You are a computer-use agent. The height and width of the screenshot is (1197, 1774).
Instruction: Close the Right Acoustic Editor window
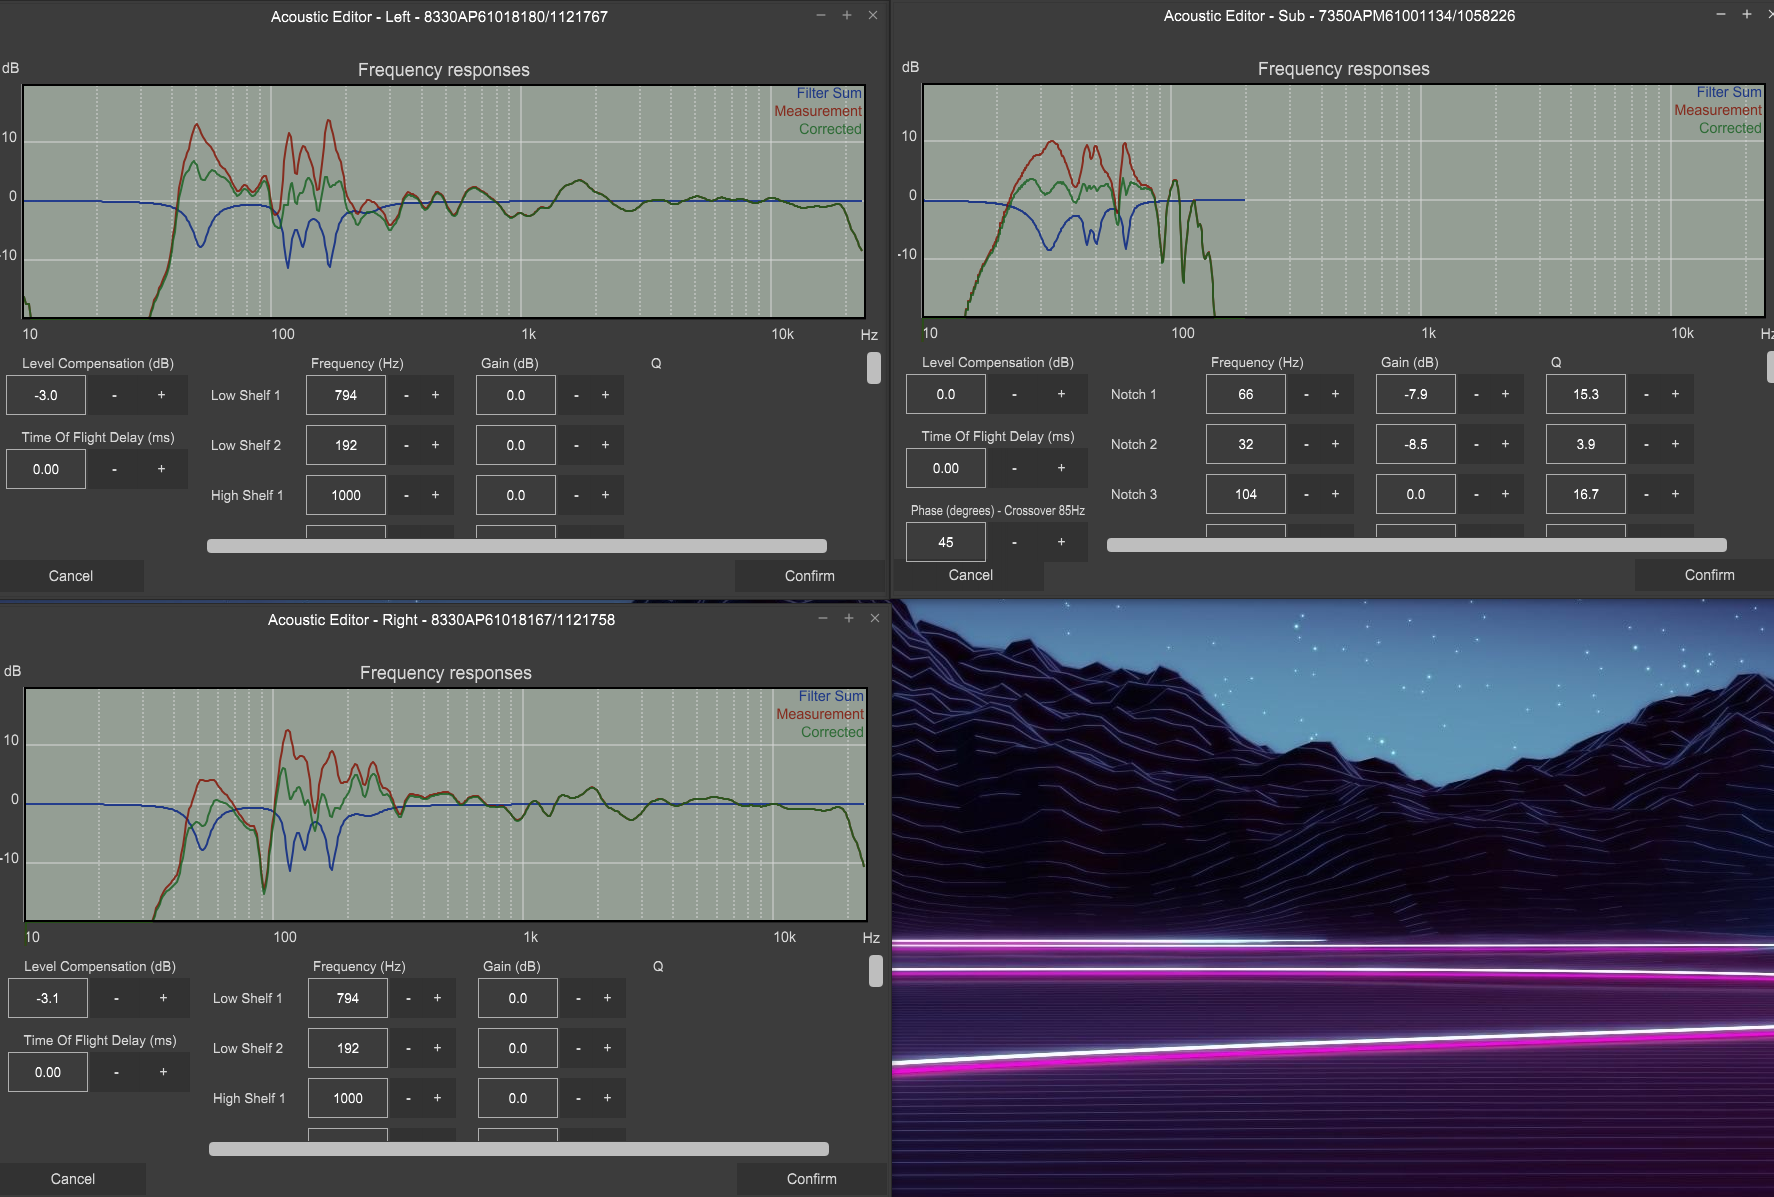[875, 618]
